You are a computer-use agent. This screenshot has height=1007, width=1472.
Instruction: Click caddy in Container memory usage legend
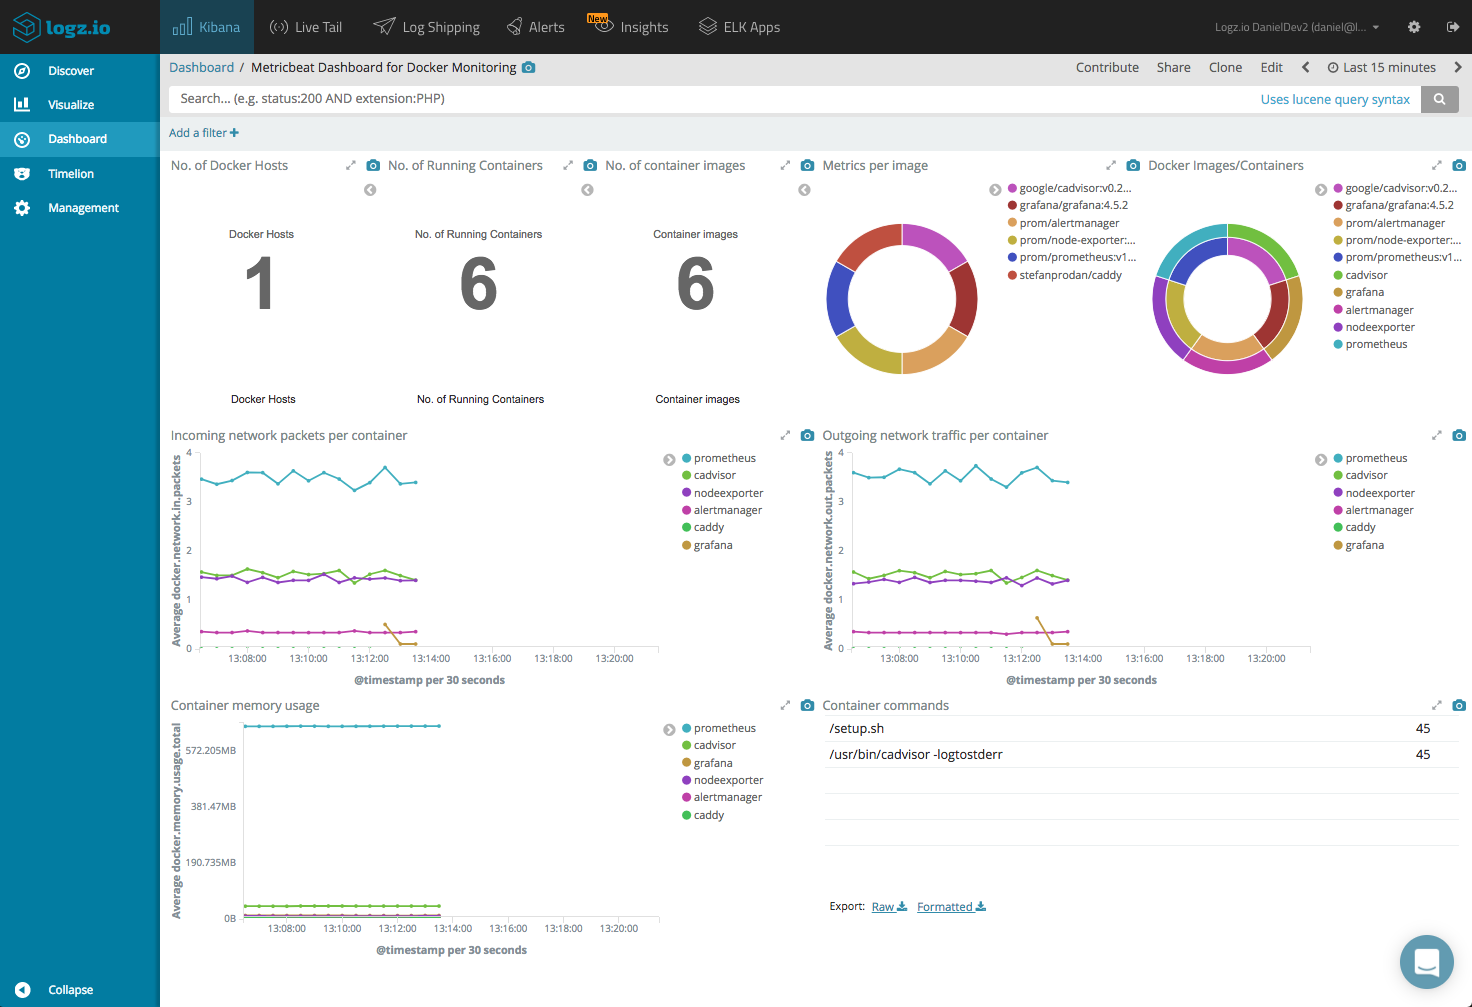709,815
